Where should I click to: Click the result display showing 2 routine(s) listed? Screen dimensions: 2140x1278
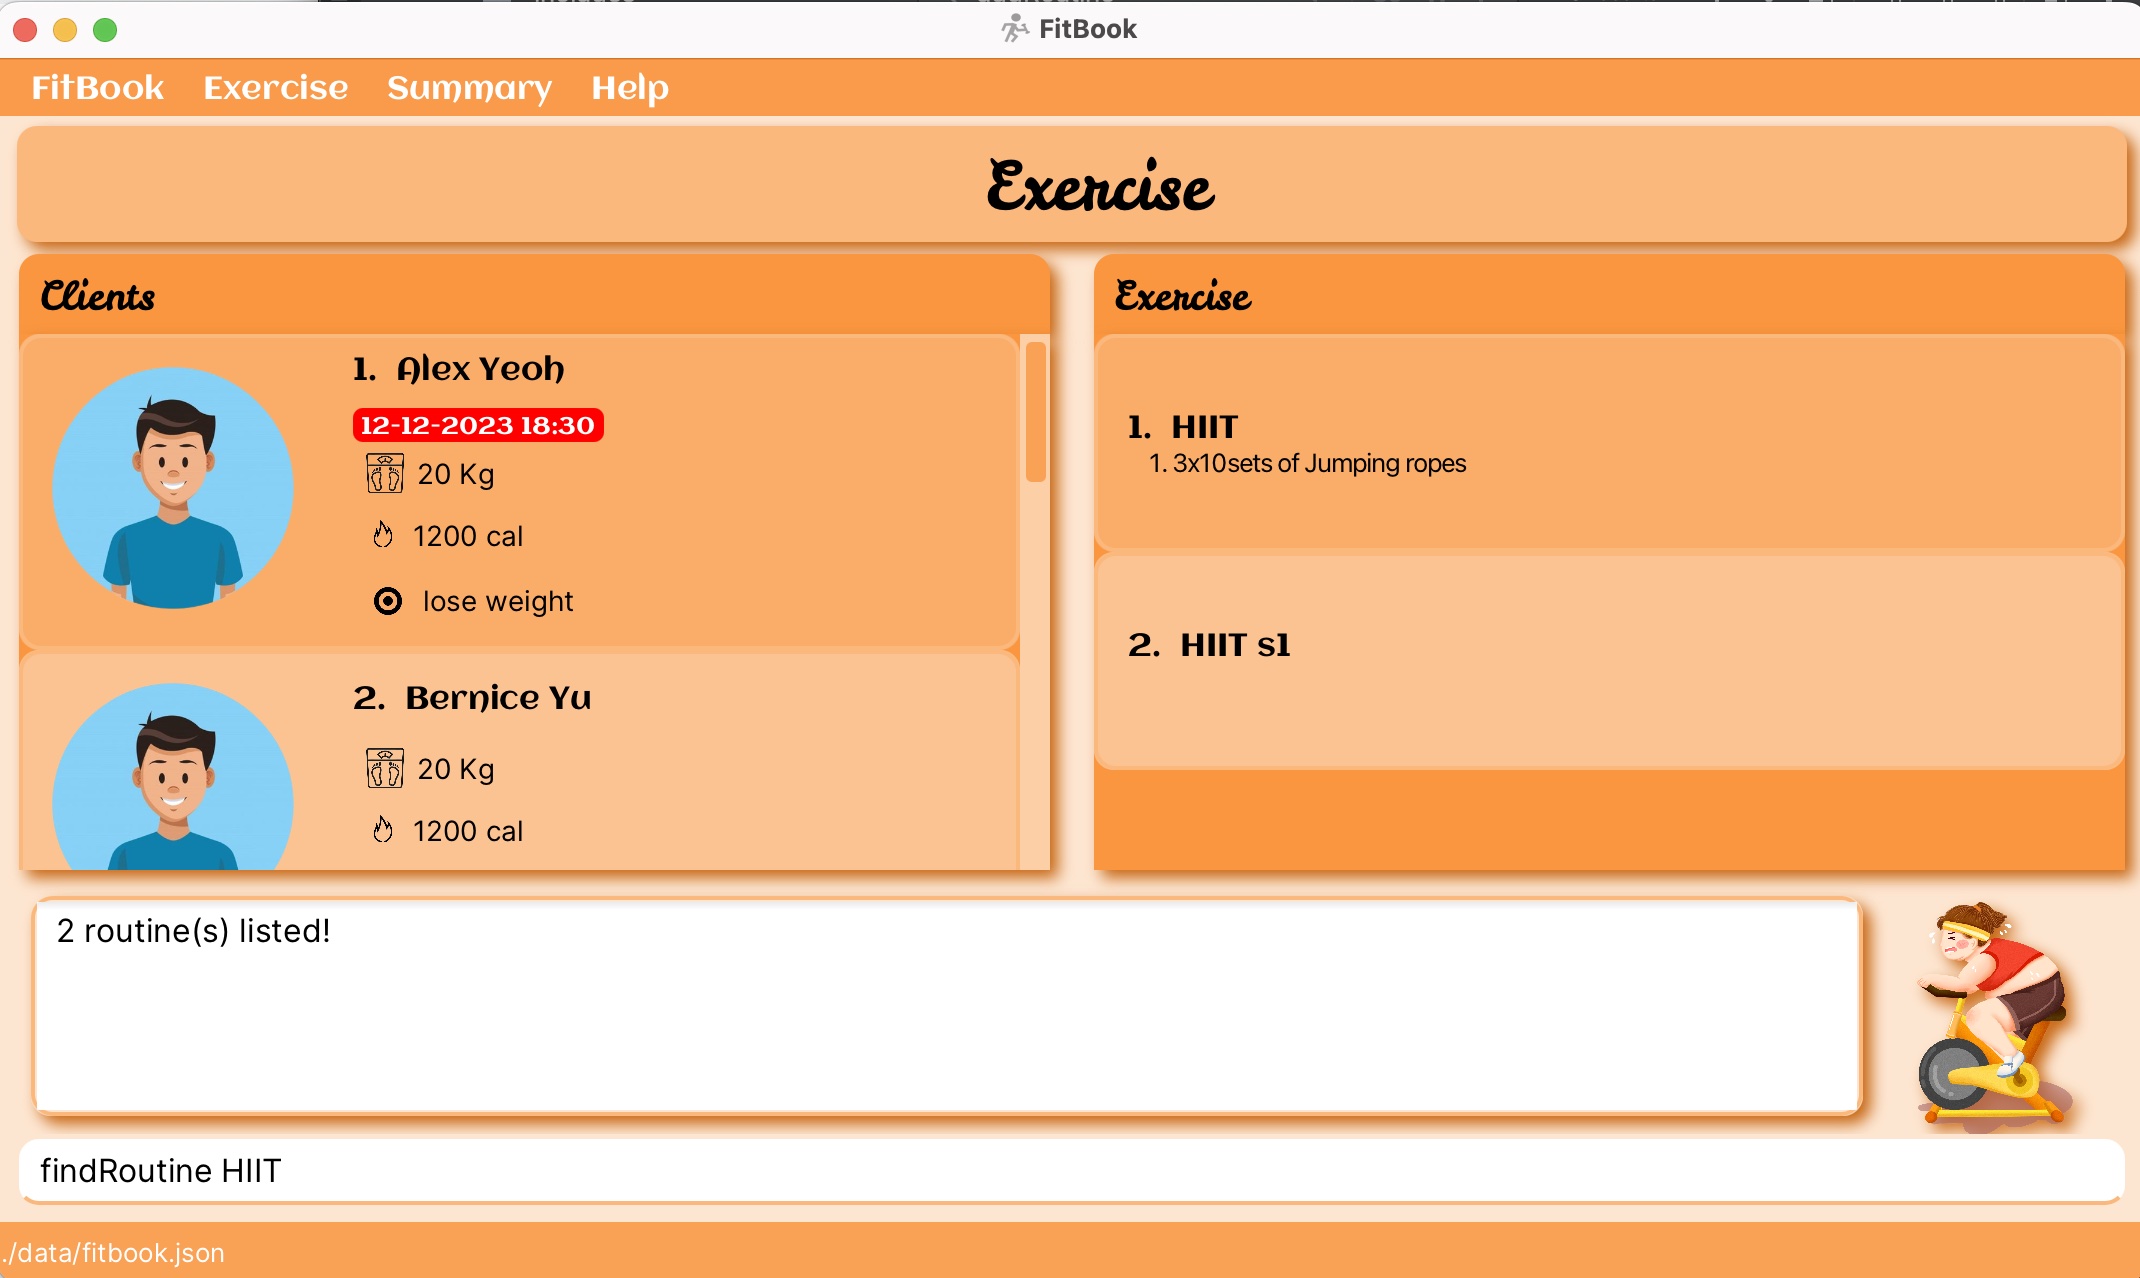point(948,1006)
